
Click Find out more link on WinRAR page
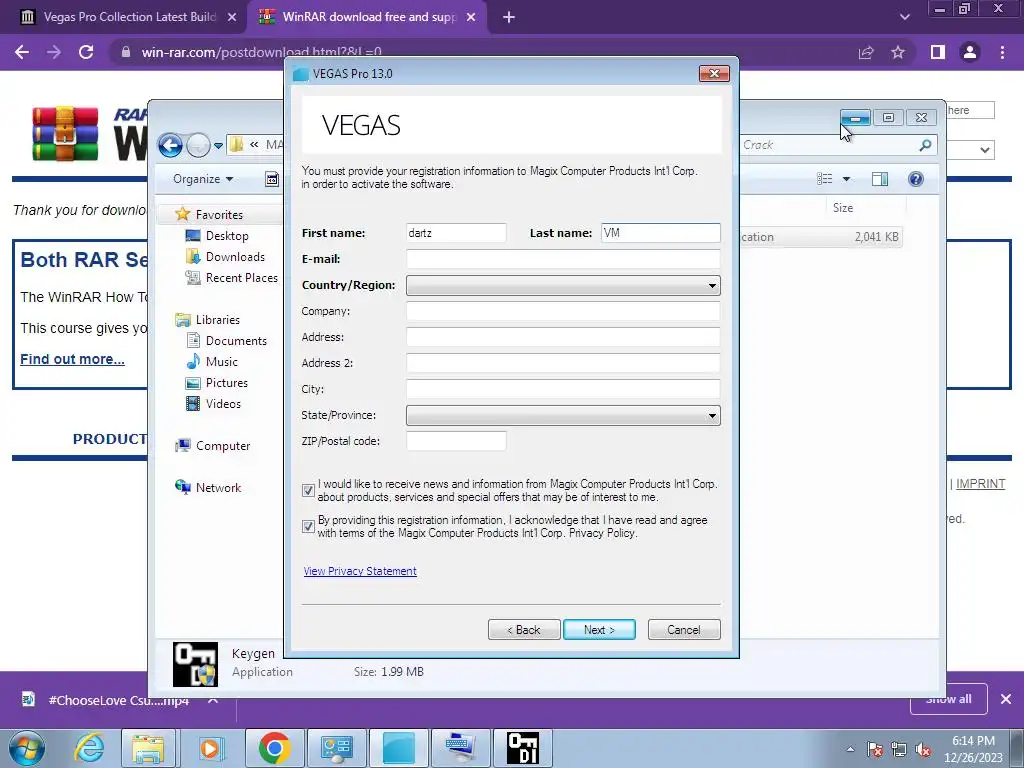[72, 359]
